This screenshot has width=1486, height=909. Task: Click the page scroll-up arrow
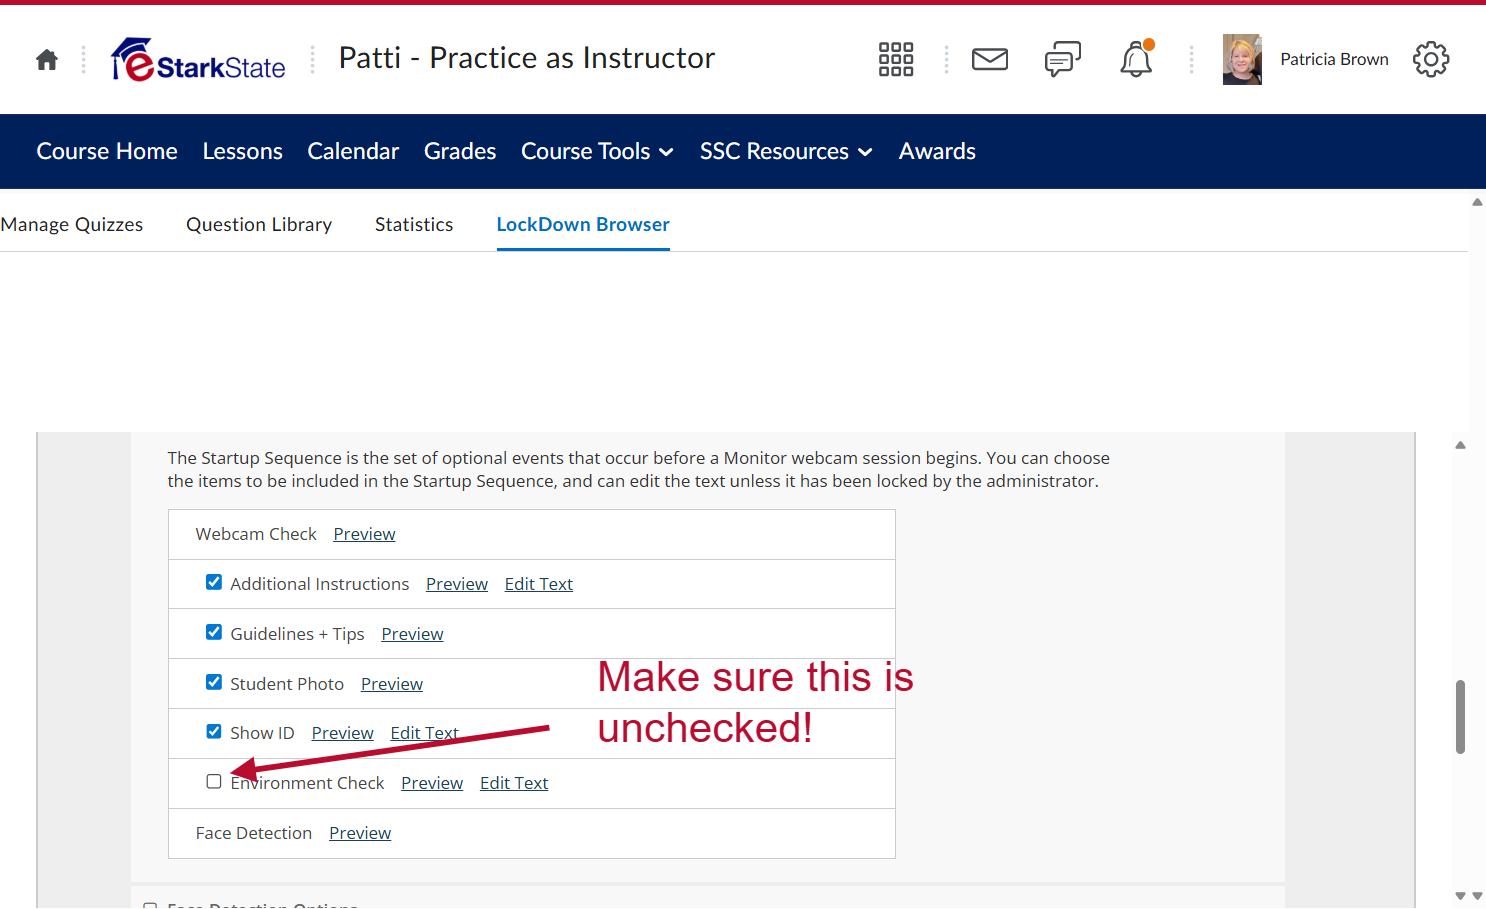(x=1477, y=202)
